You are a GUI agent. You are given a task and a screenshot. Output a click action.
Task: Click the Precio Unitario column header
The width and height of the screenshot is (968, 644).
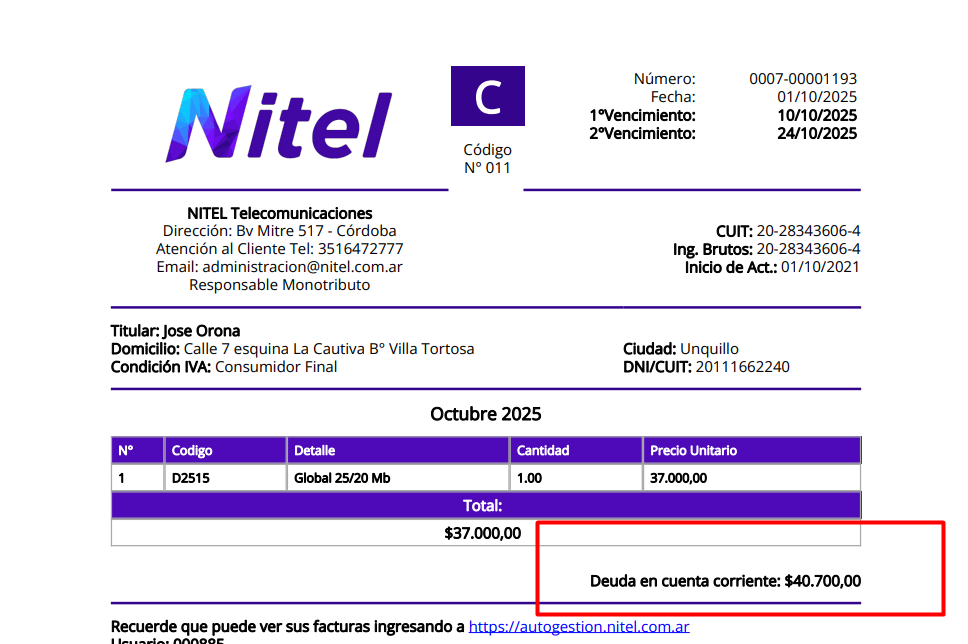tap(693, 451)
